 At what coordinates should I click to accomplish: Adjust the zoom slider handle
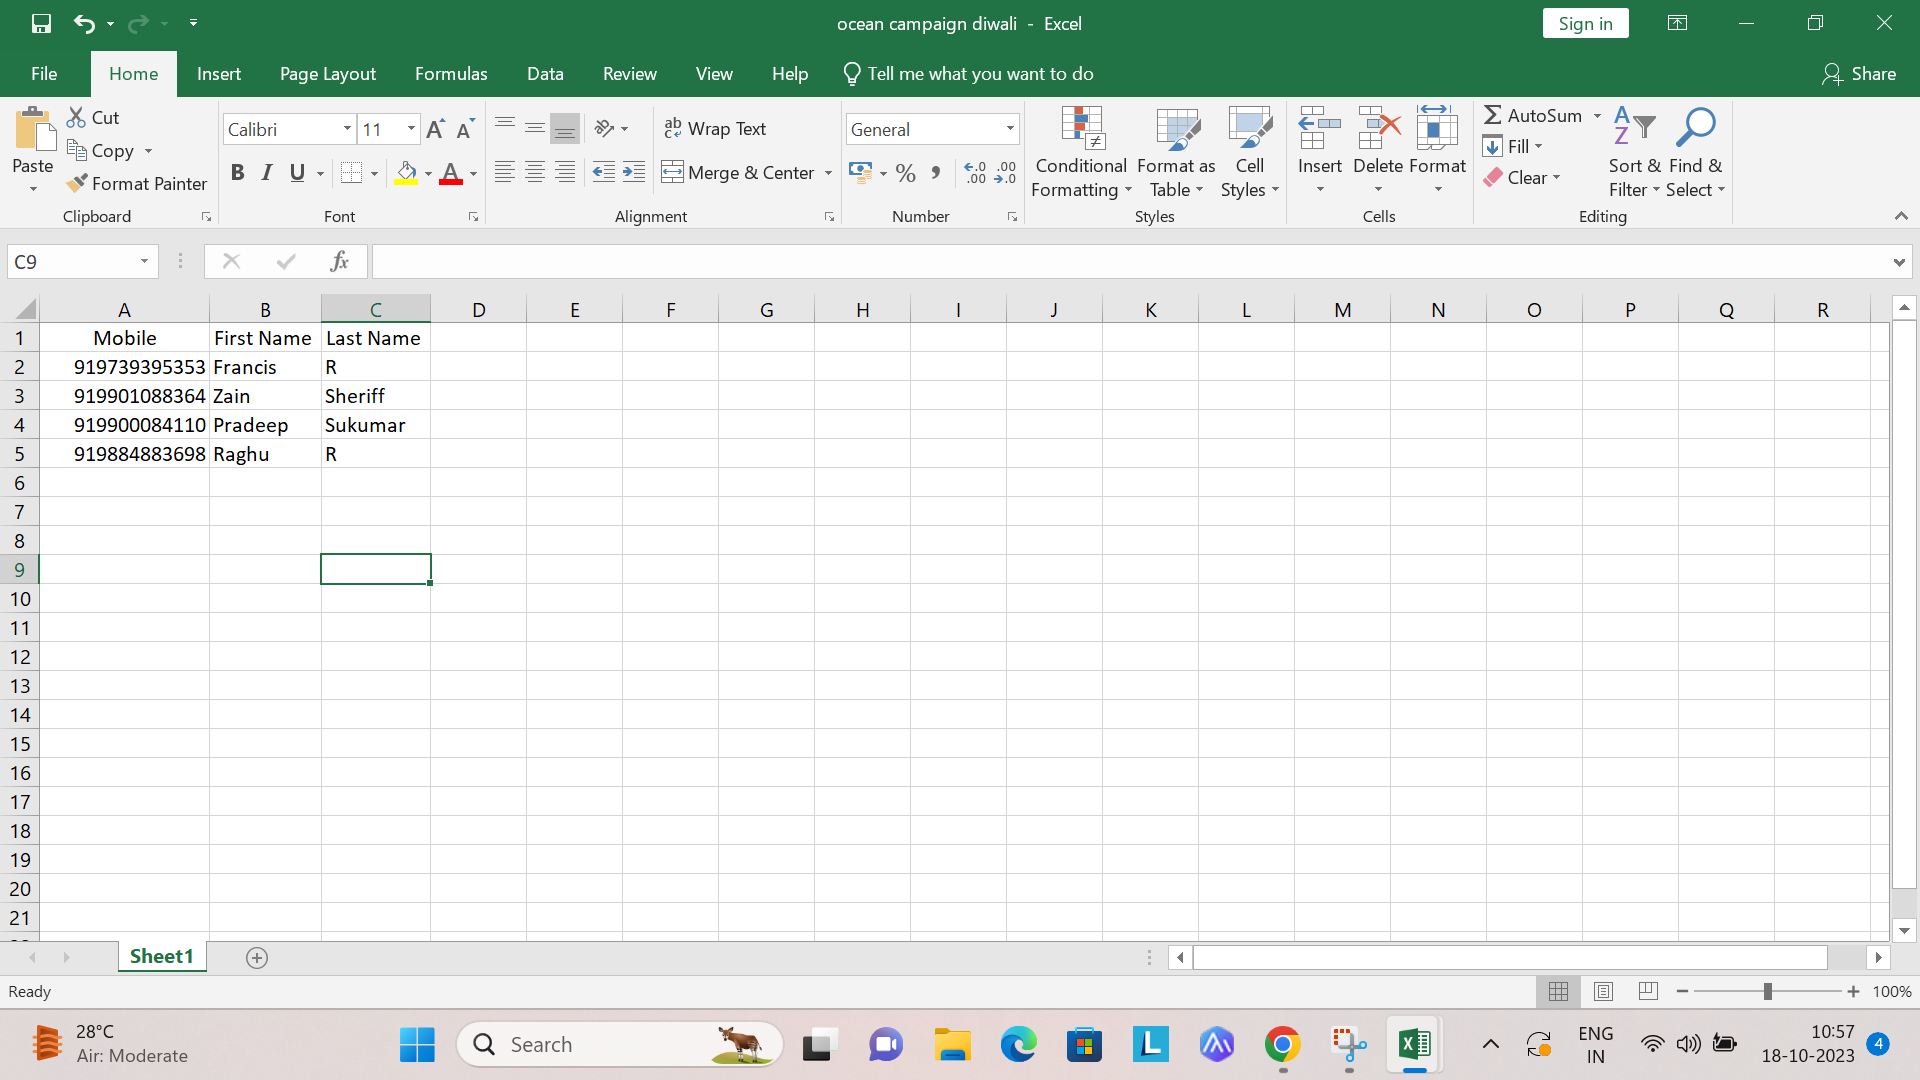pos(1768,991)
